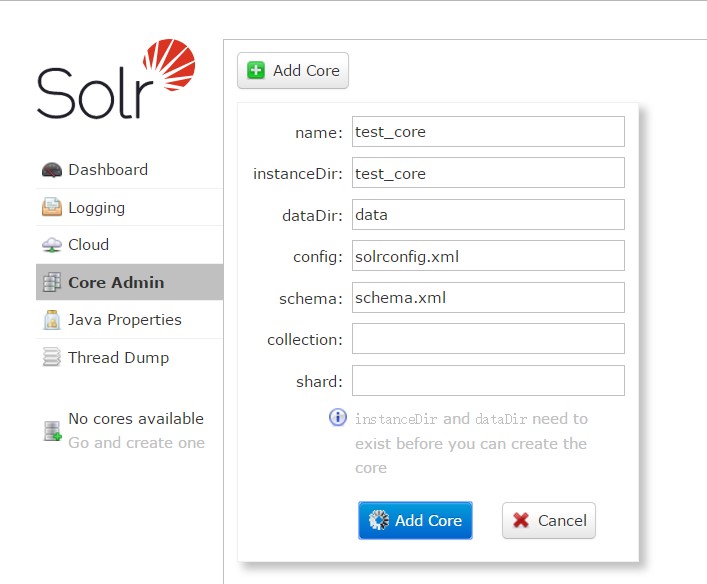The height and width of the screenshot is (584, 707).
Task: Click the 'Go and create one' link
Action: tap(136, 443)
